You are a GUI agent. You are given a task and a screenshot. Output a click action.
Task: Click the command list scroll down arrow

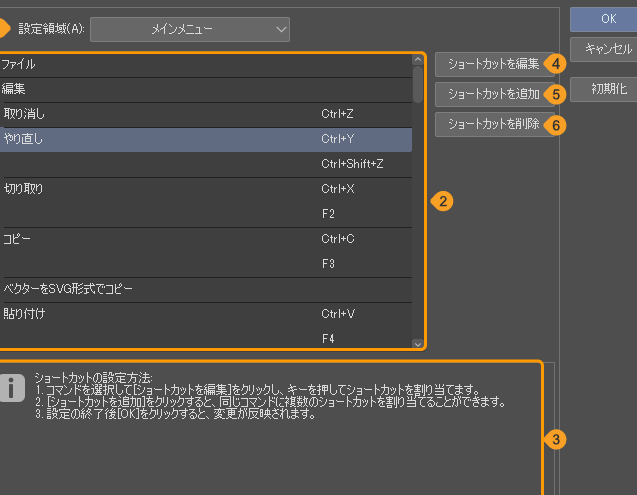[418, 344]
